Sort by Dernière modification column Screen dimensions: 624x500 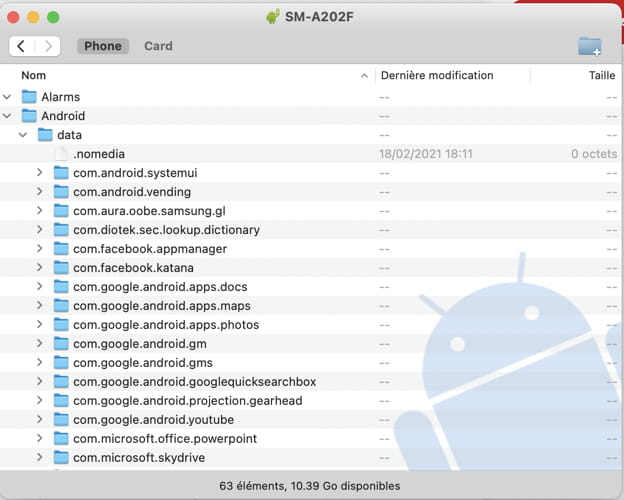[437, 75]
